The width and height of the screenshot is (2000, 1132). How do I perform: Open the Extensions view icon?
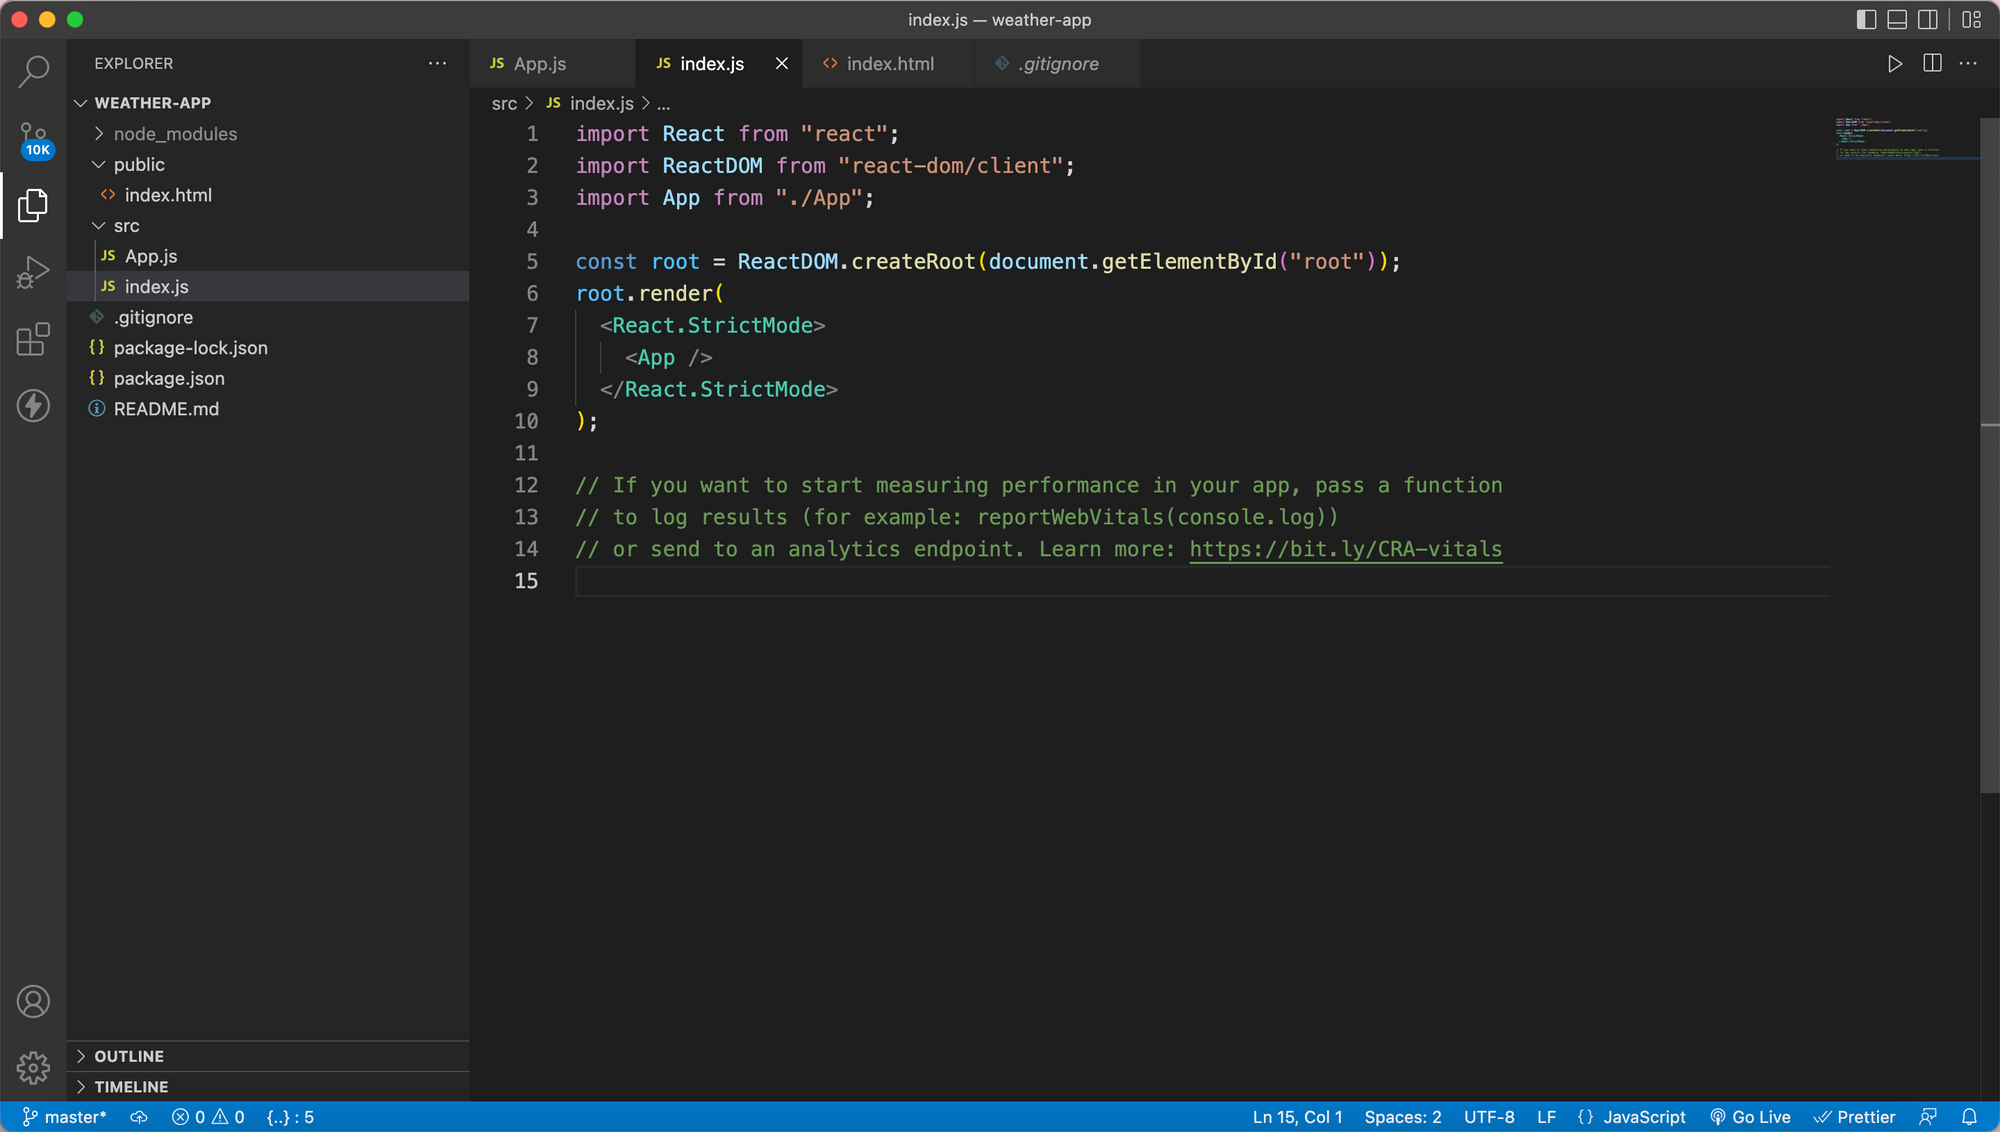pos(33,339)
